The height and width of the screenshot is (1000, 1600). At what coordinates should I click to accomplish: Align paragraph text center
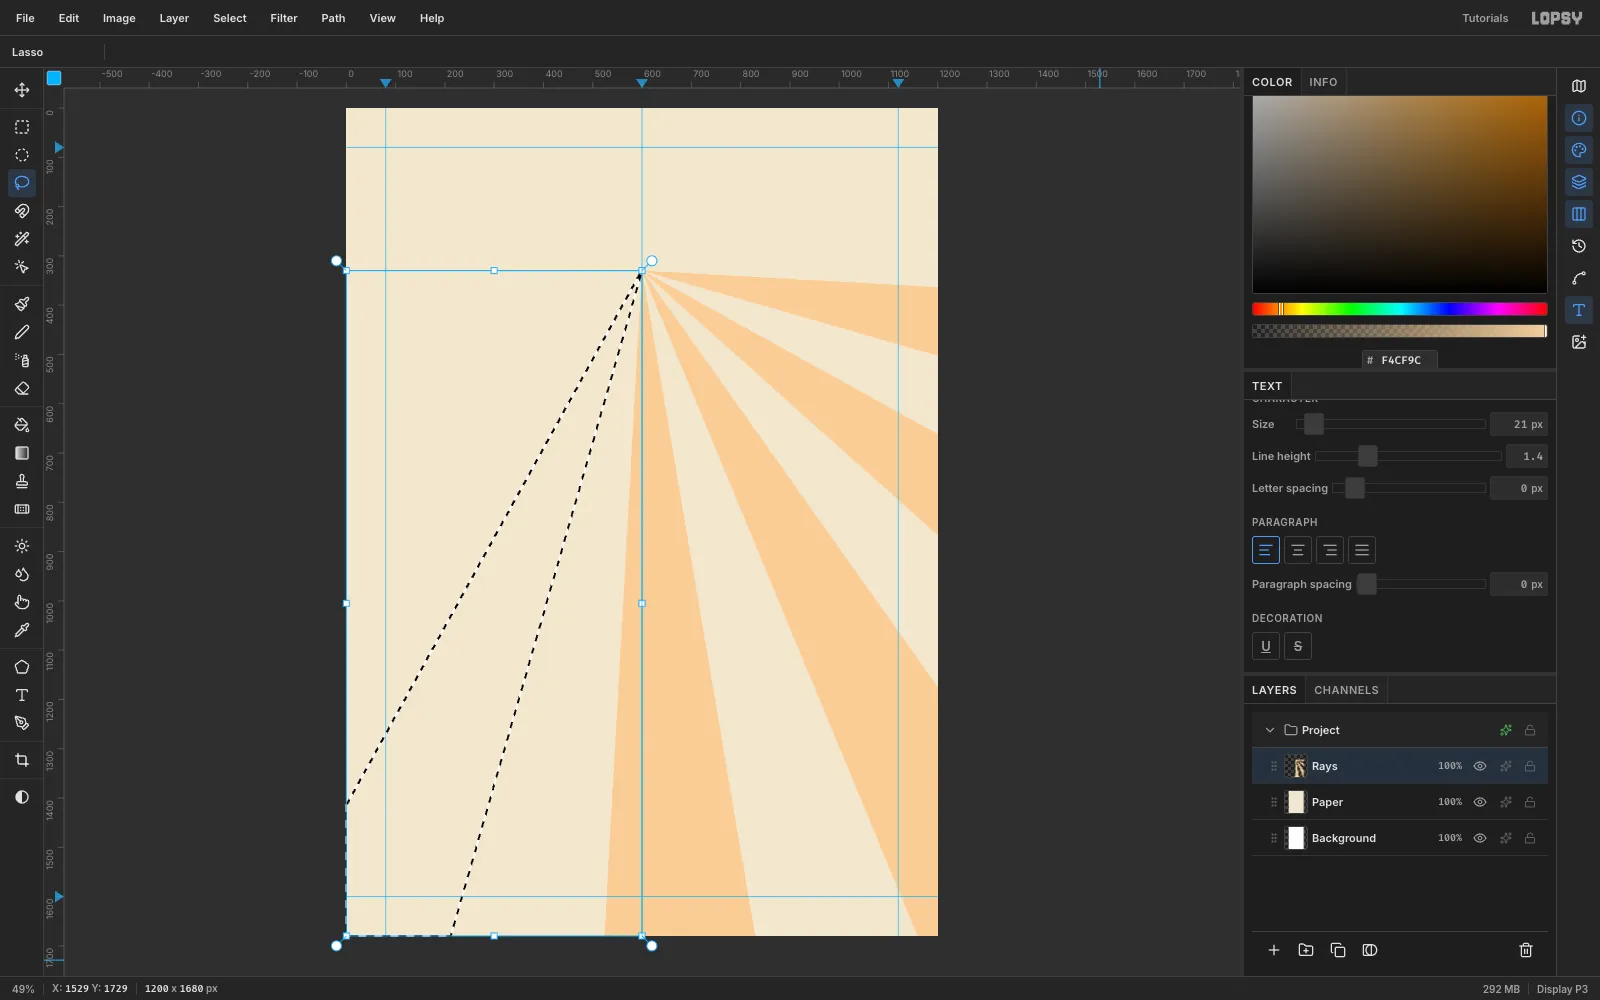pos(1298,550)
